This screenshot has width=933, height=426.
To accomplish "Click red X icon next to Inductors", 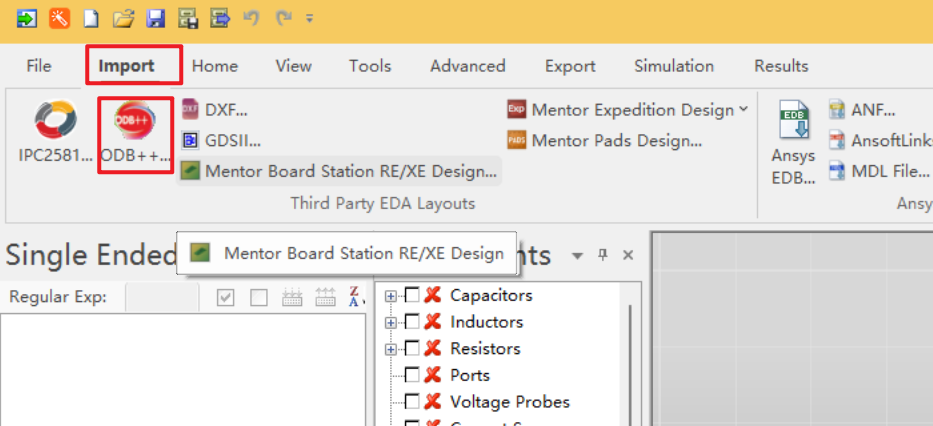I will pos(433,322).
